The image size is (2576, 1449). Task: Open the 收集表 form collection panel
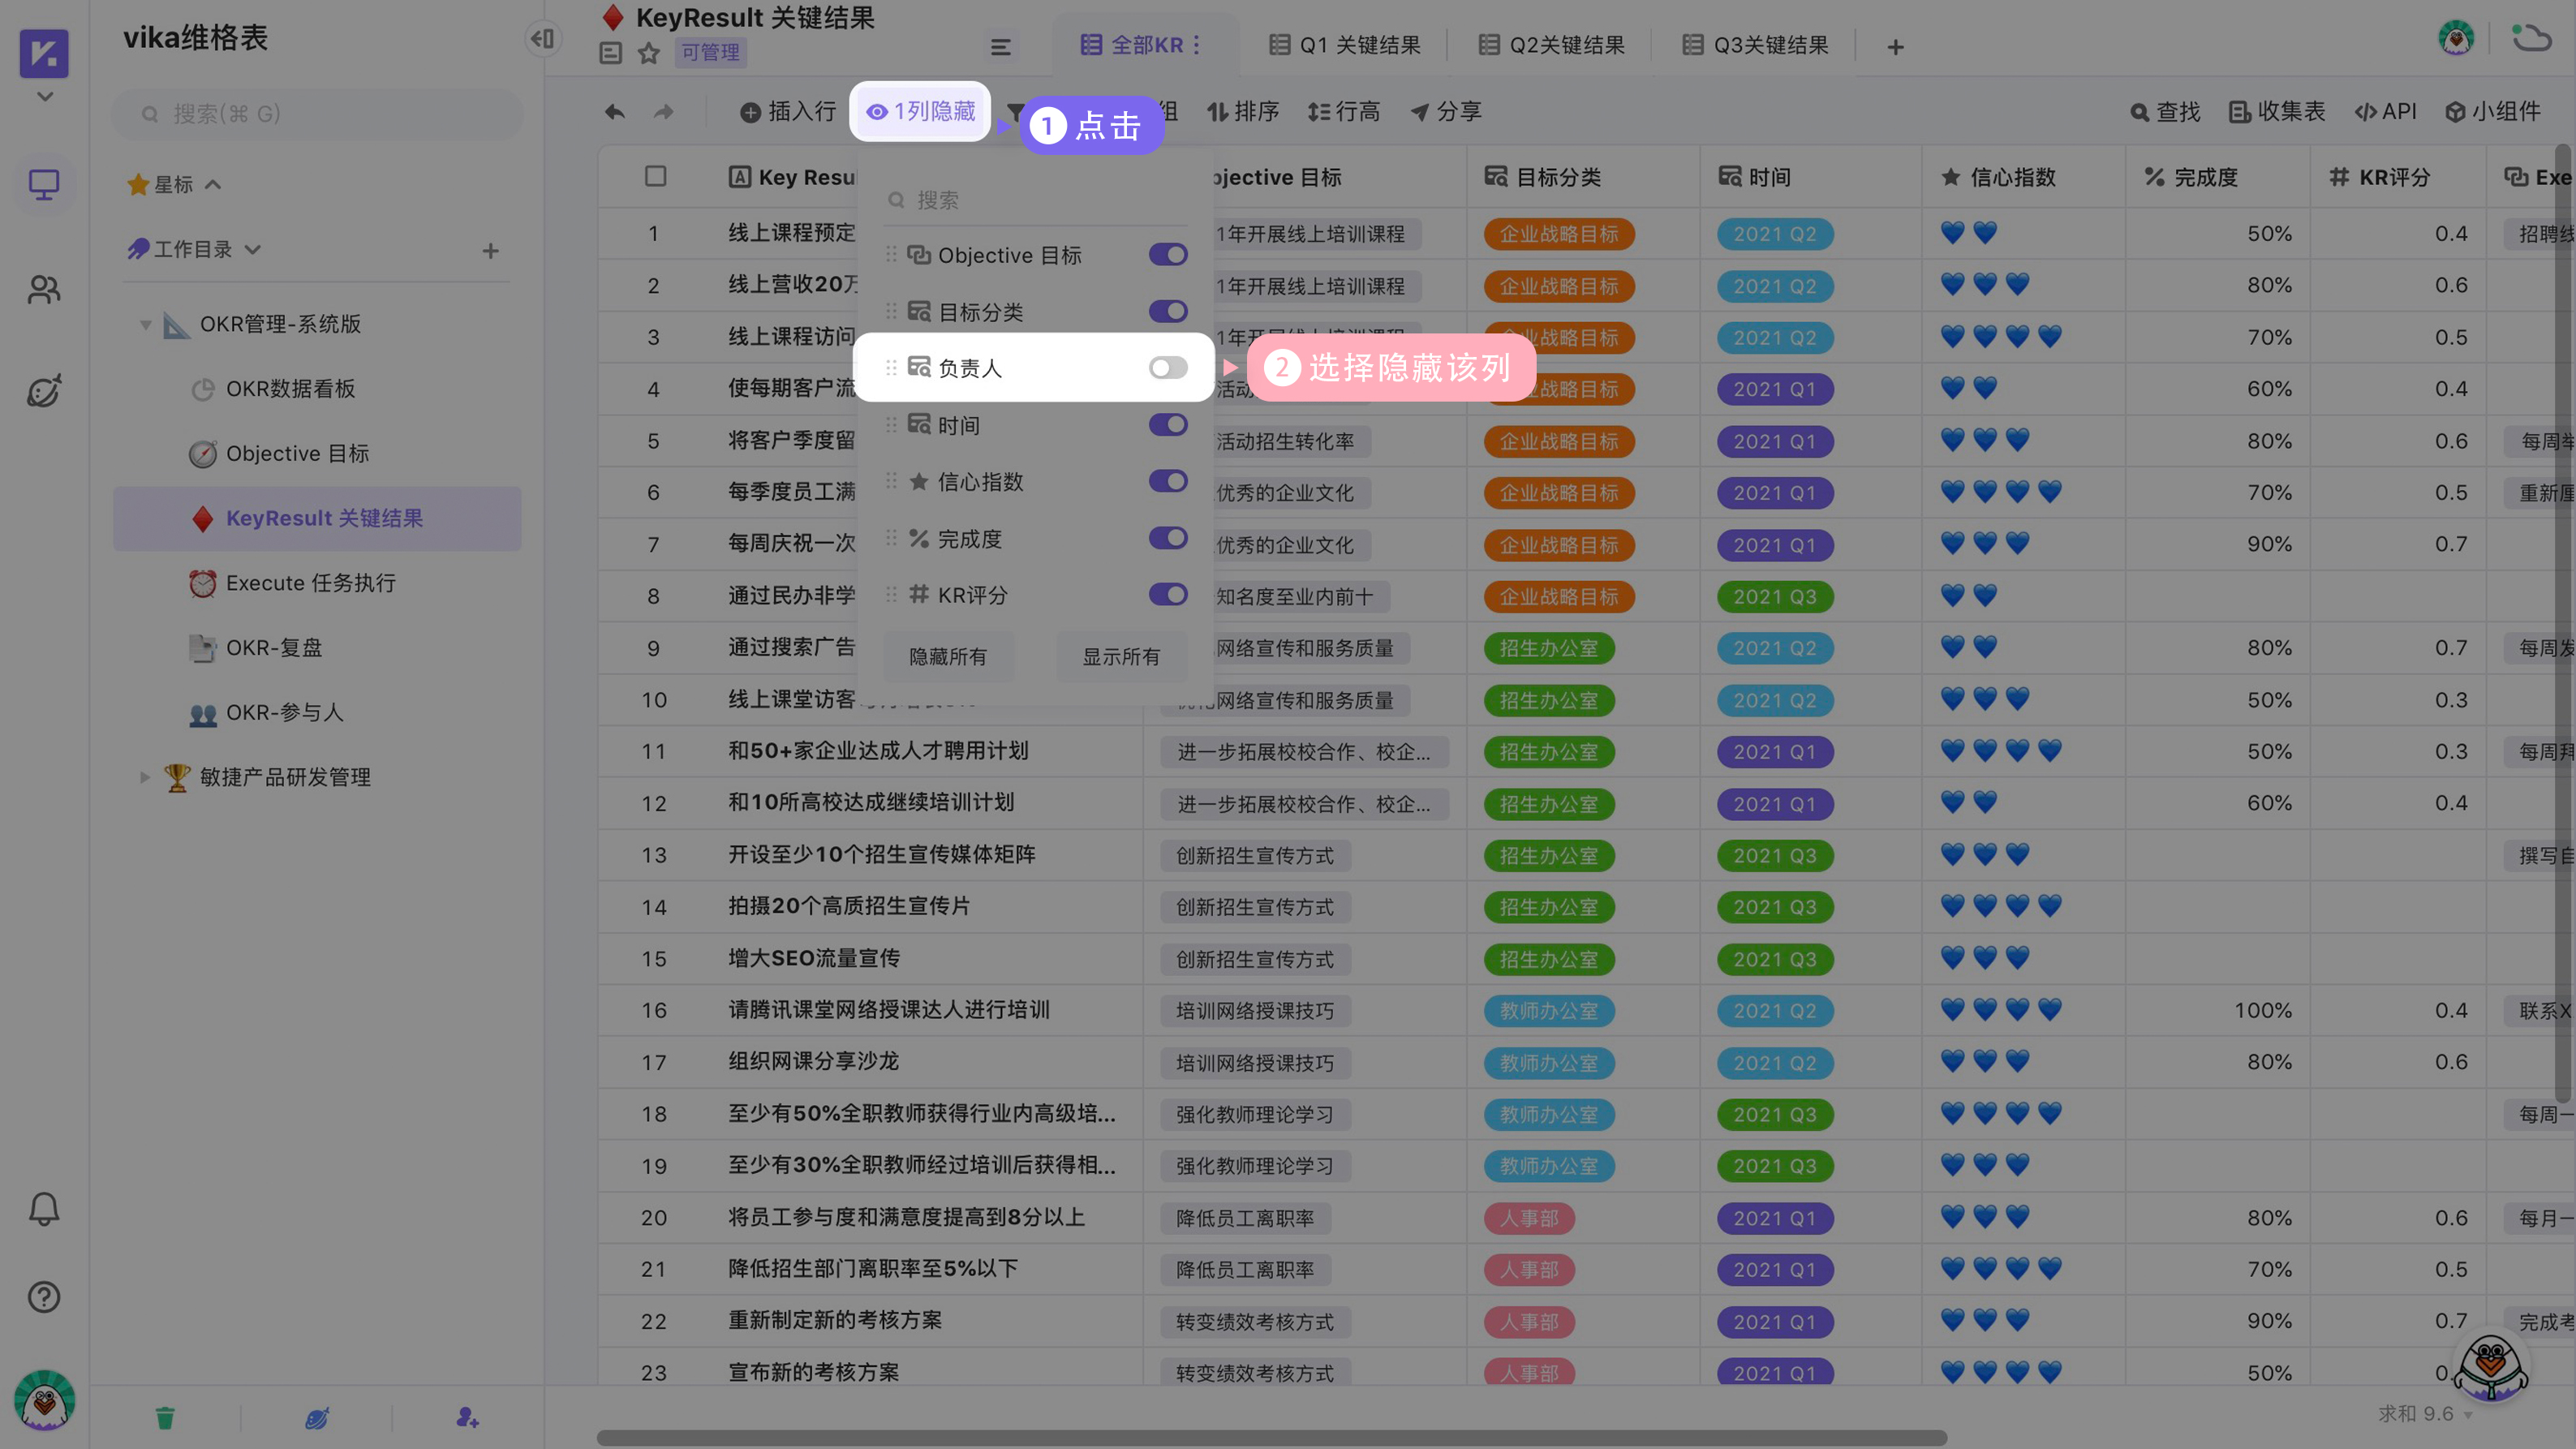point(2277,112)
